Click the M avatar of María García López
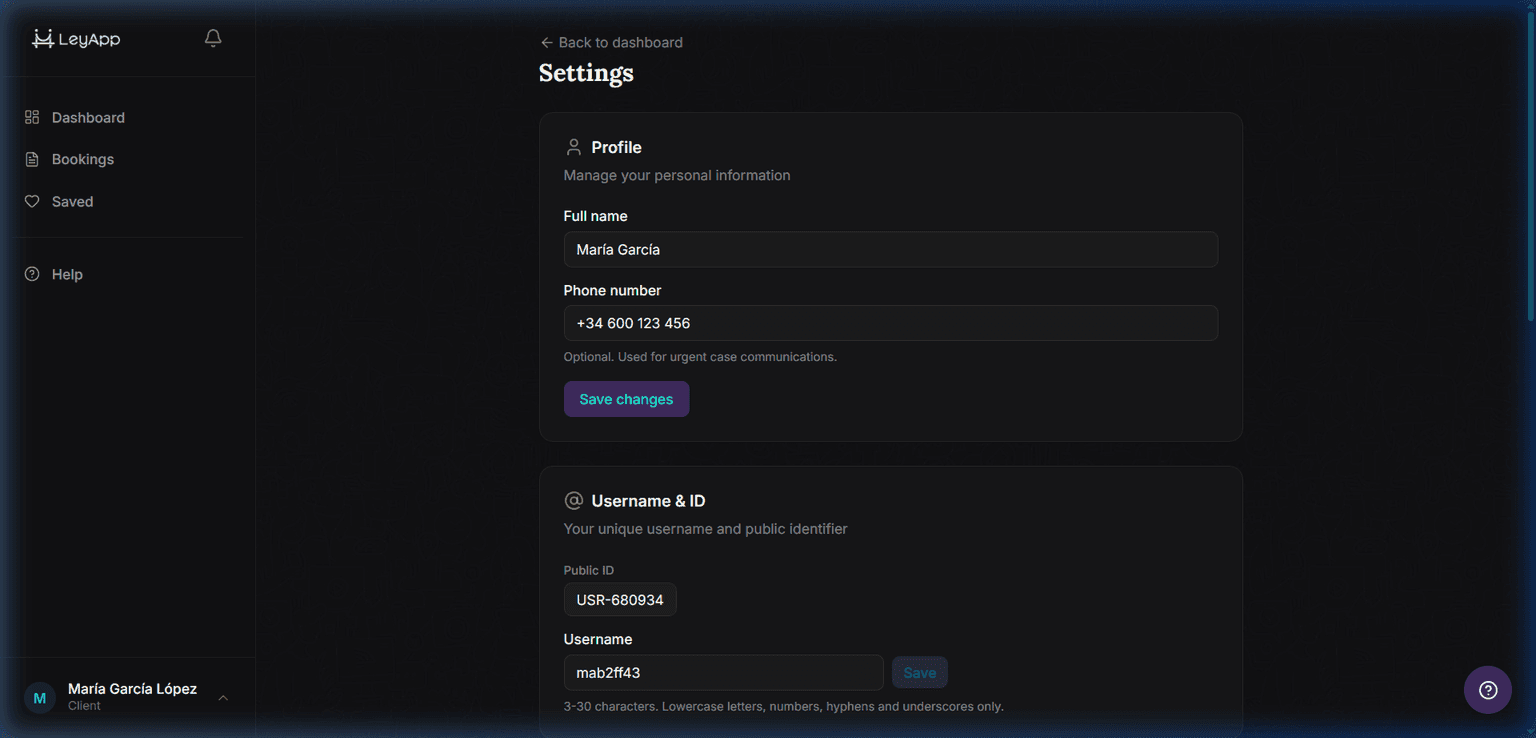 (x=38, y=697)
